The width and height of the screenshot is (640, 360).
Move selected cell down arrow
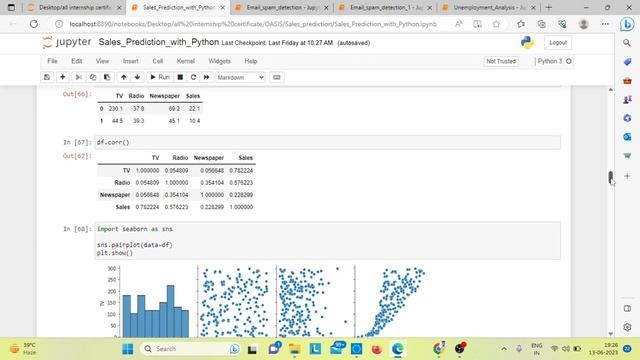137,77
